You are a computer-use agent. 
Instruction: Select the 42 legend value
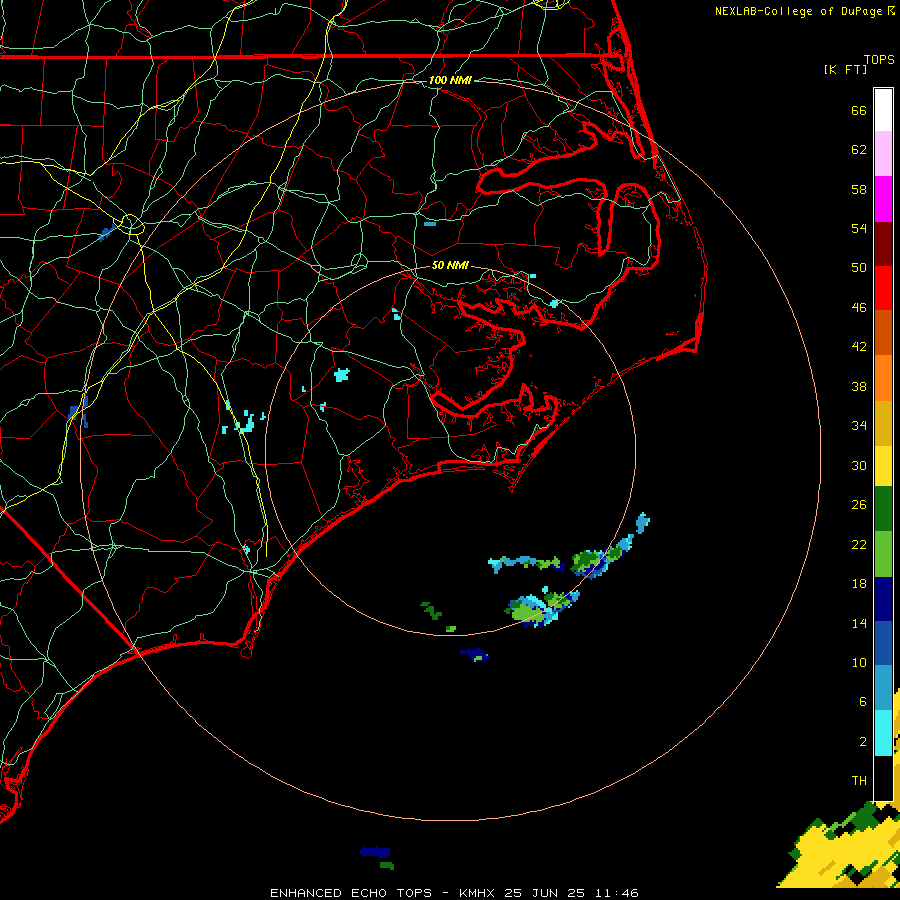[x=859, y=347]
